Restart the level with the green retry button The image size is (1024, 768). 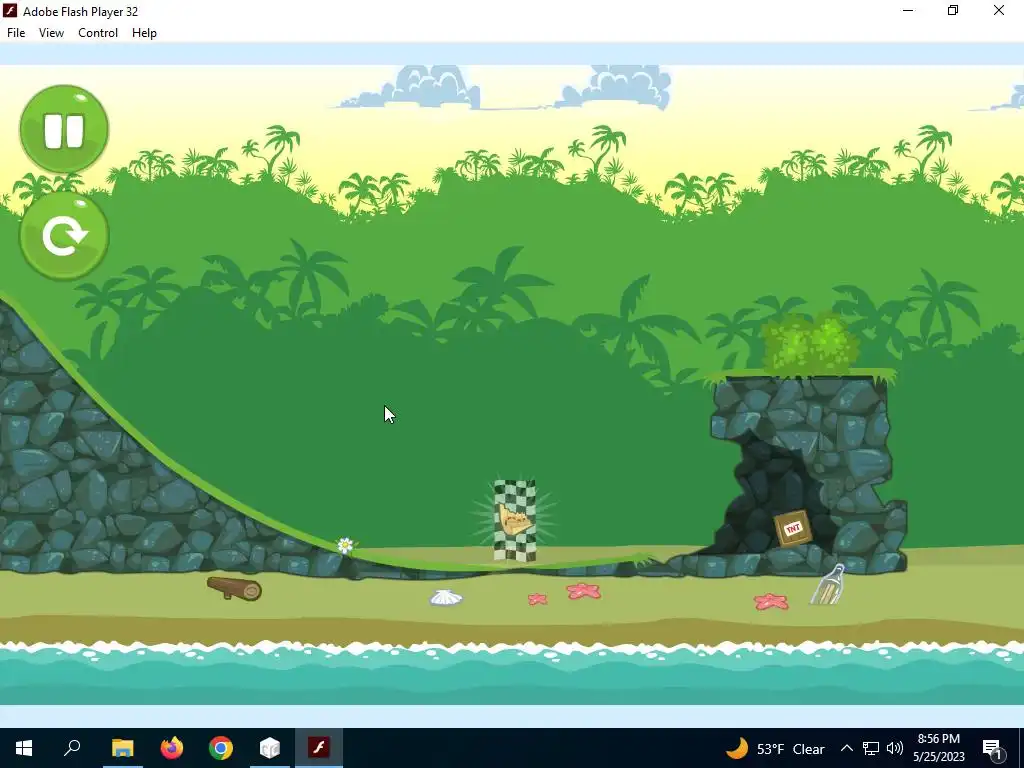click(64, 236)
